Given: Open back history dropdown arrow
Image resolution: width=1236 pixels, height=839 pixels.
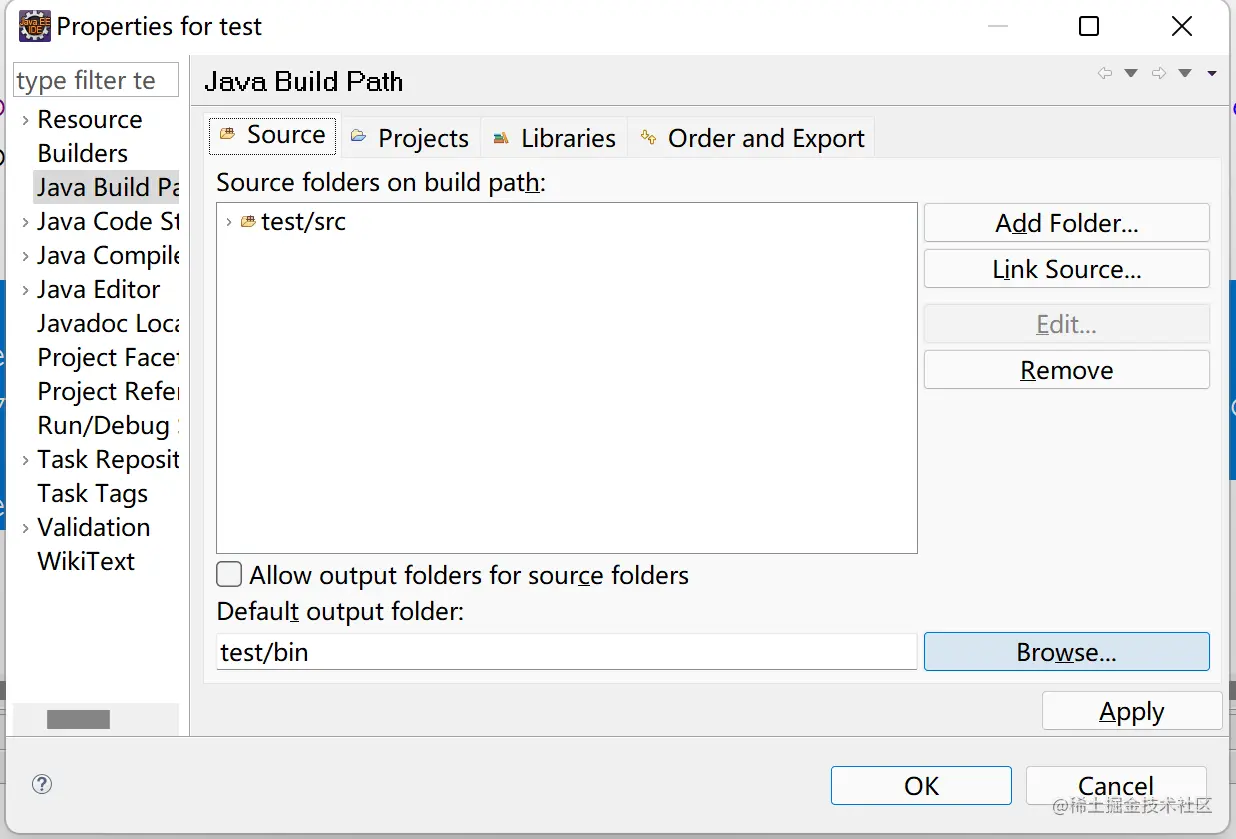Looking at the screenshot, I should point(1131,73).
